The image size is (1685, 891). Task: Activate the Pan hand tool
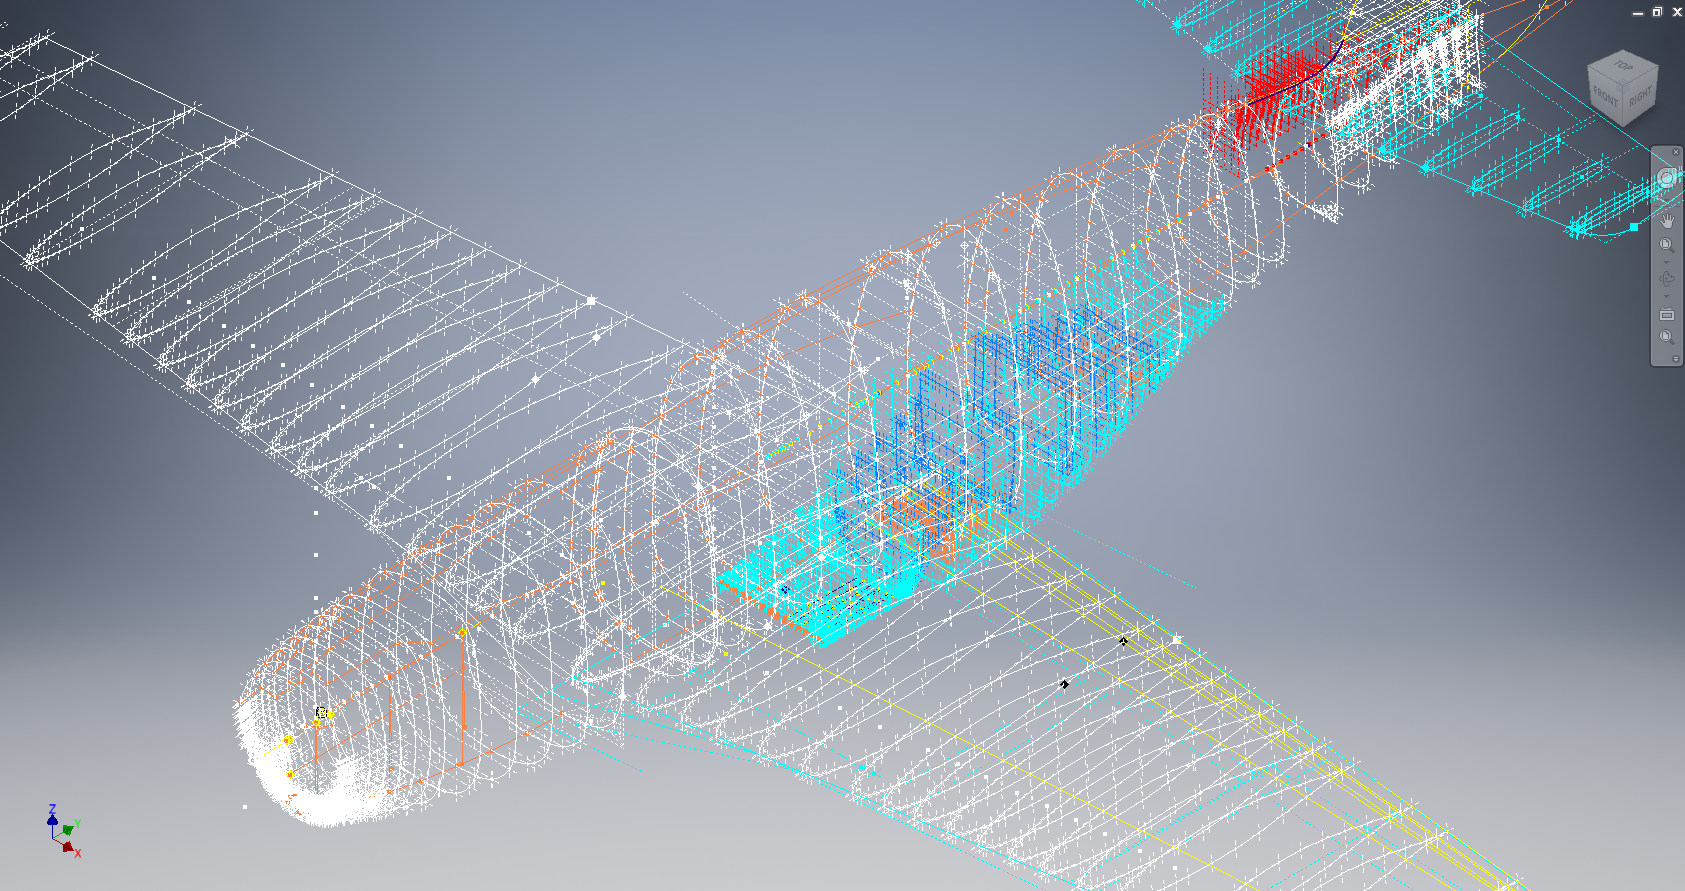click(1666, 220)
